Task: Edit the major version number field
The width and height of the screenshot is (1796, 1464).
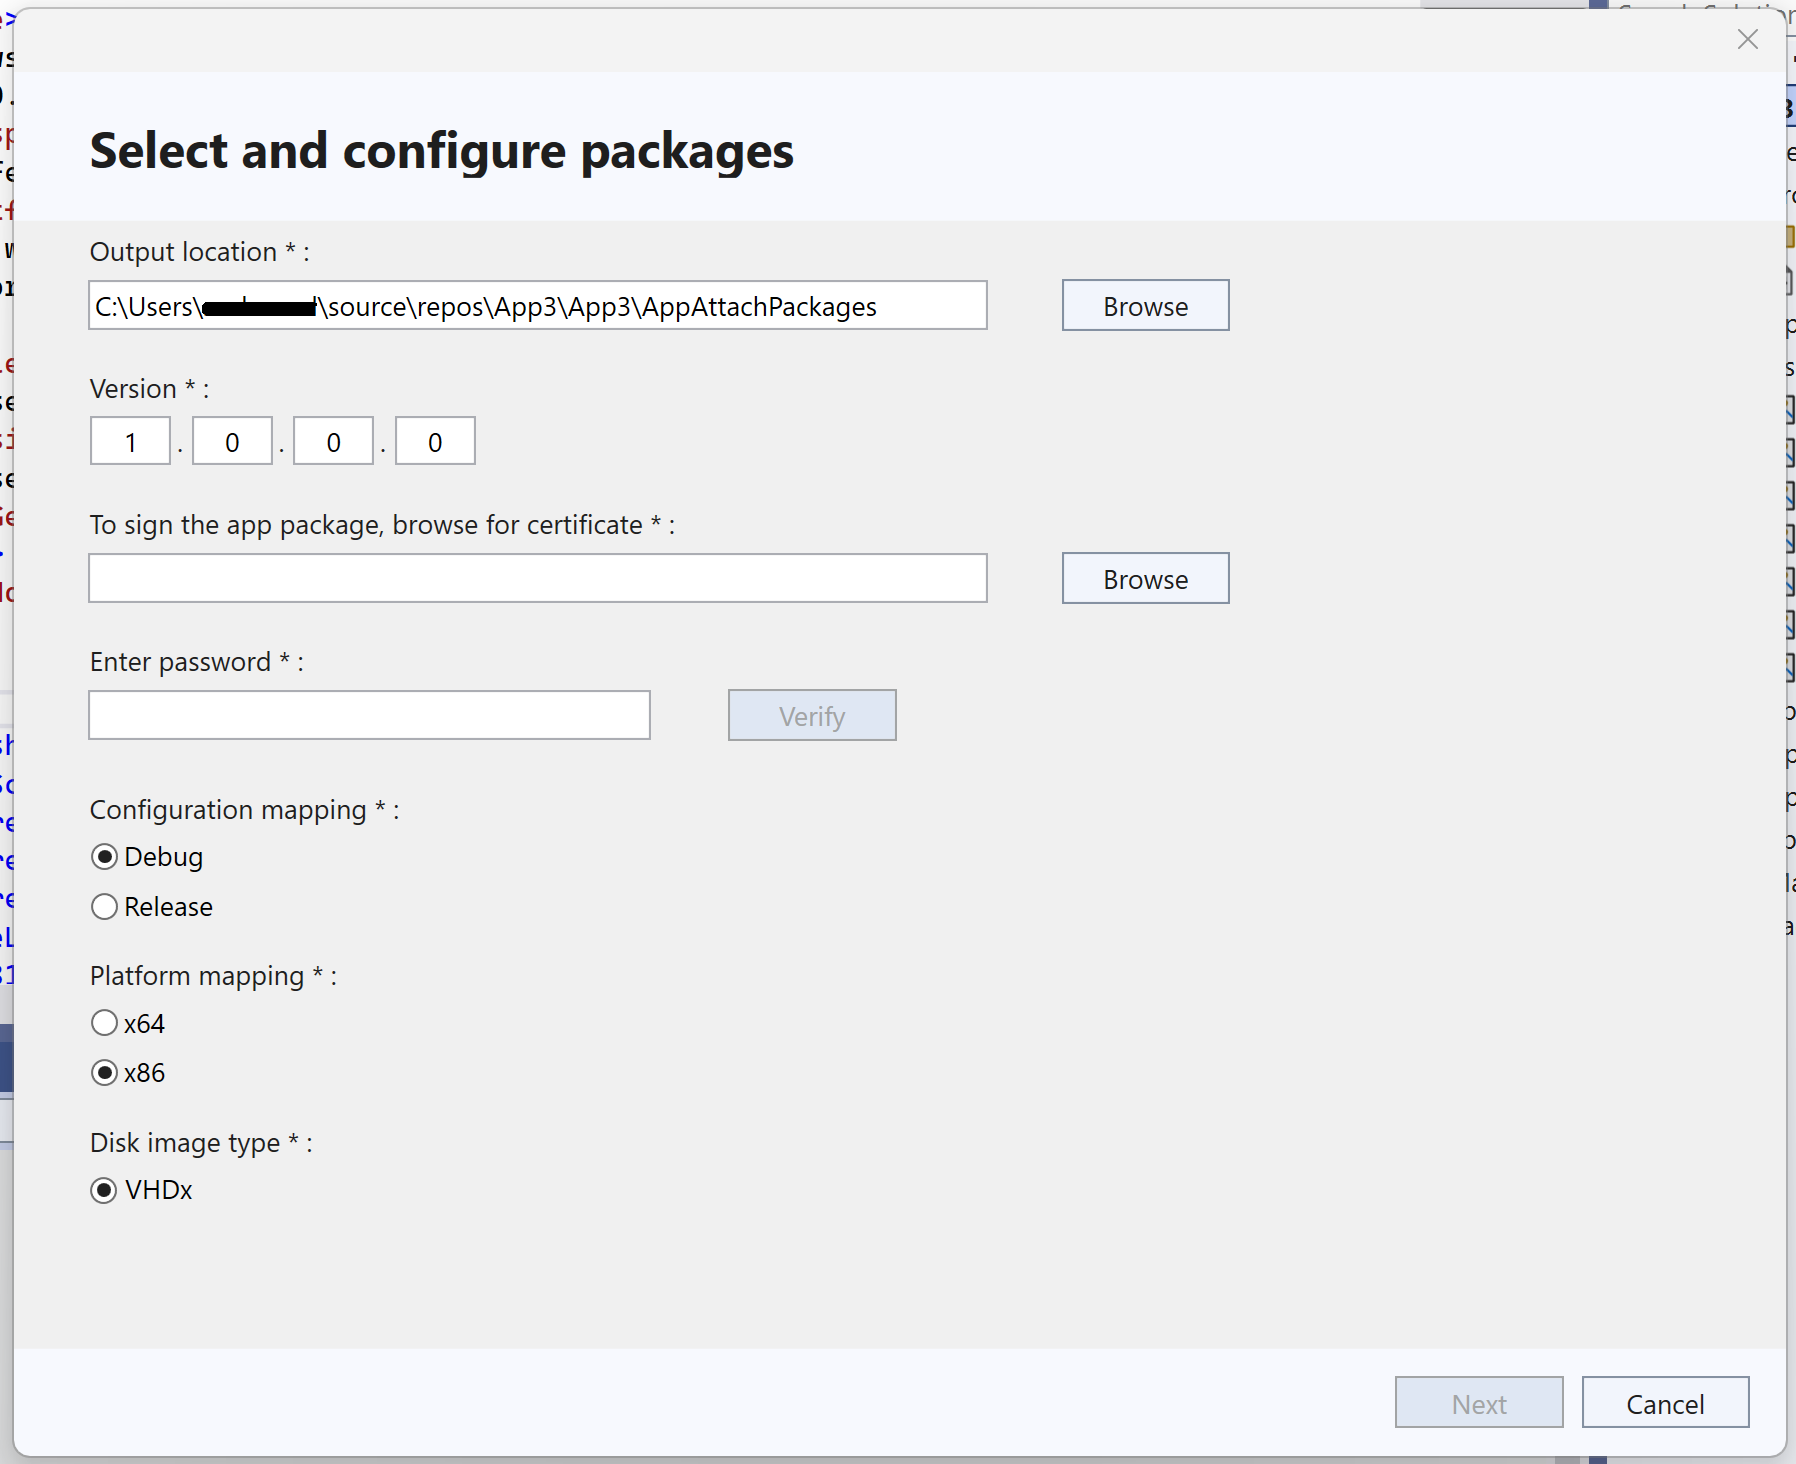Action: pyautogui.click(x=129, y=440)
